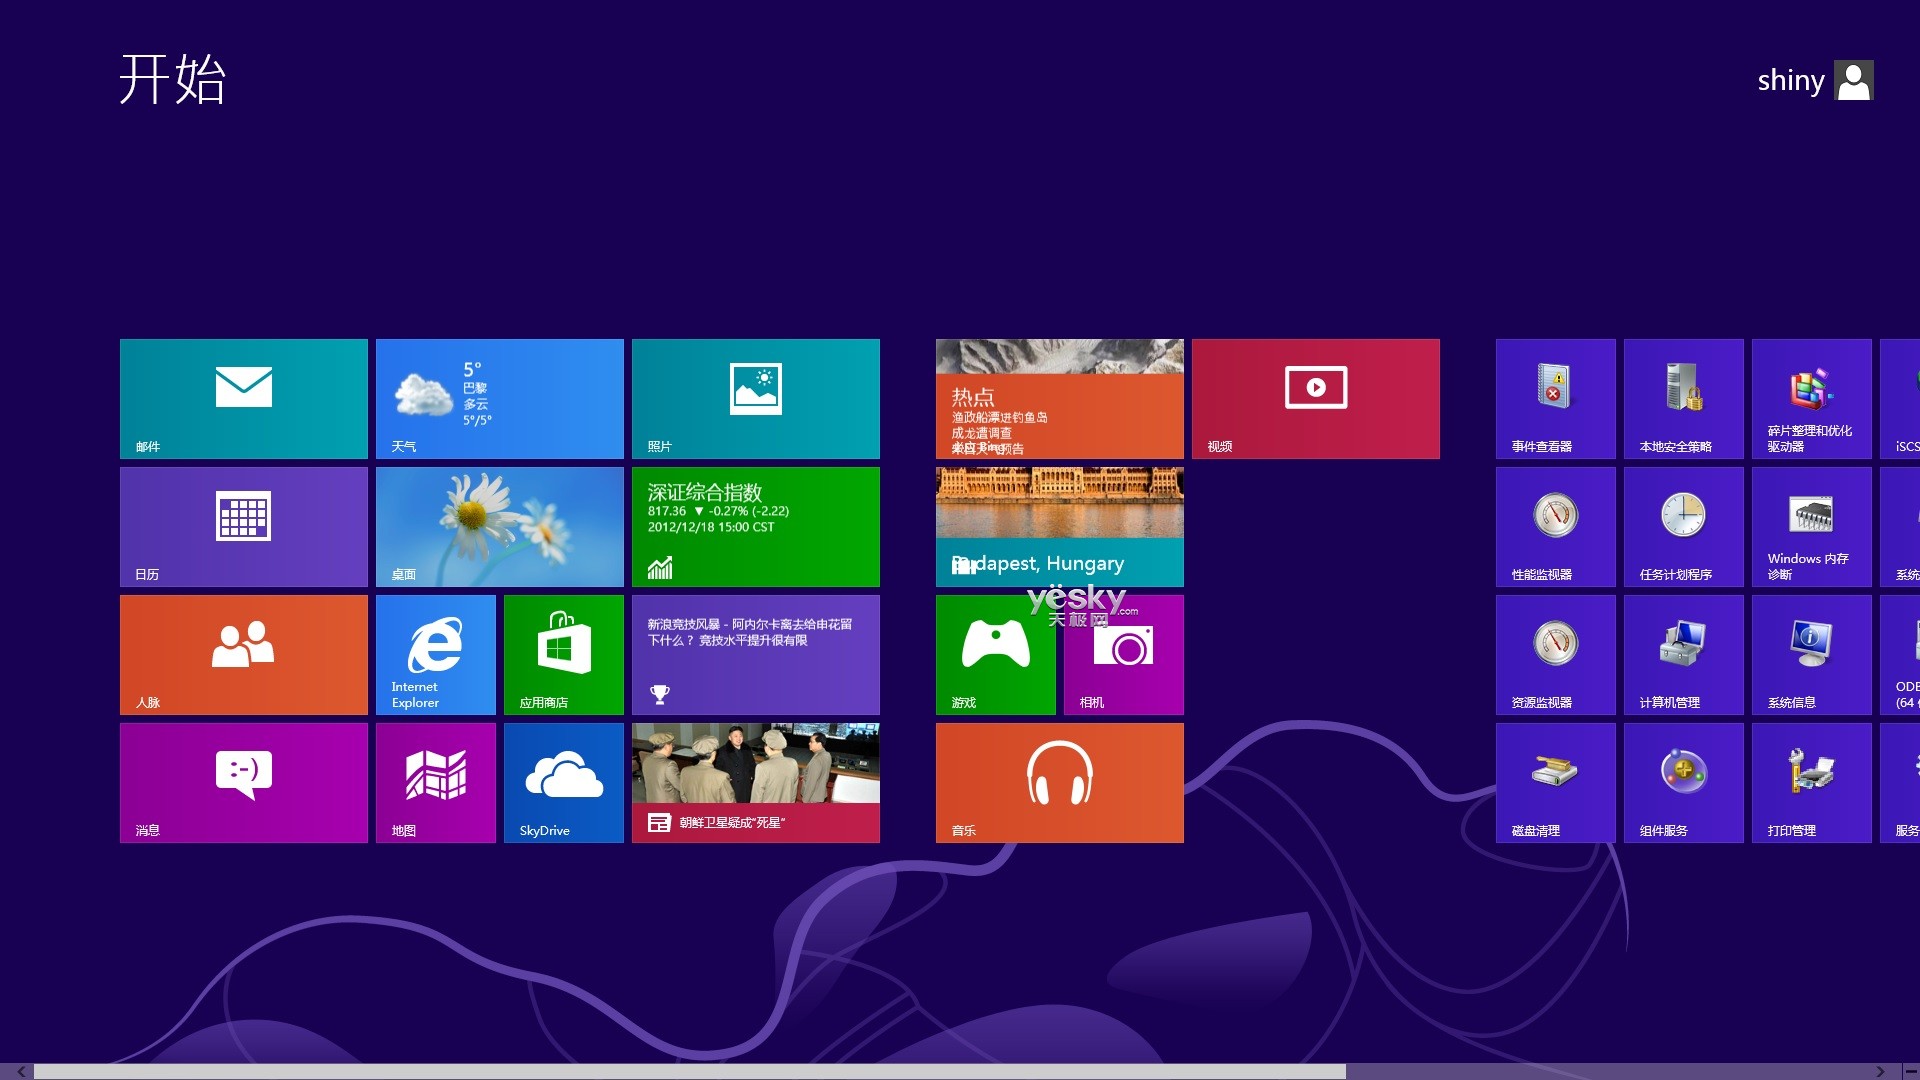Open the 游戏 (Games) tile
This screenshot has width=1920, height=1080.
click(995, 655)
